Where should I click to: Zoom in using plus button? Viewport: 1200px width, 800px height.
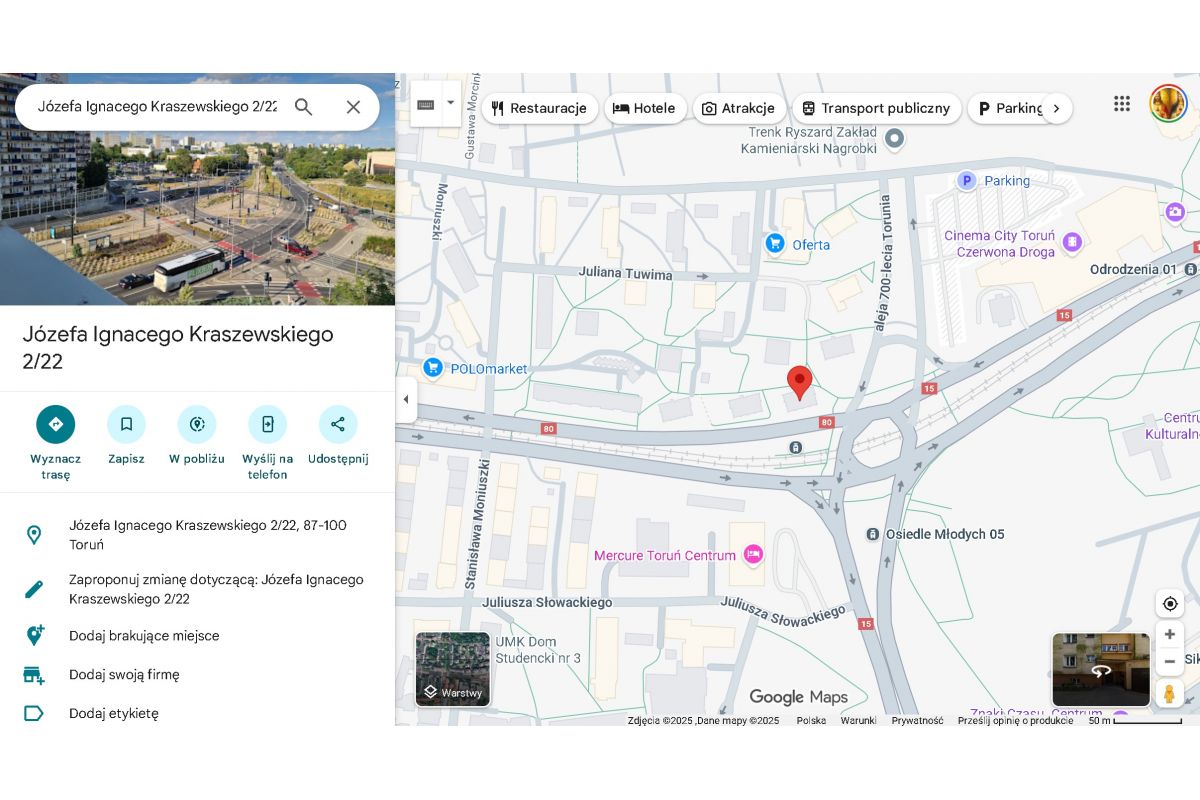coord(1169,634)
